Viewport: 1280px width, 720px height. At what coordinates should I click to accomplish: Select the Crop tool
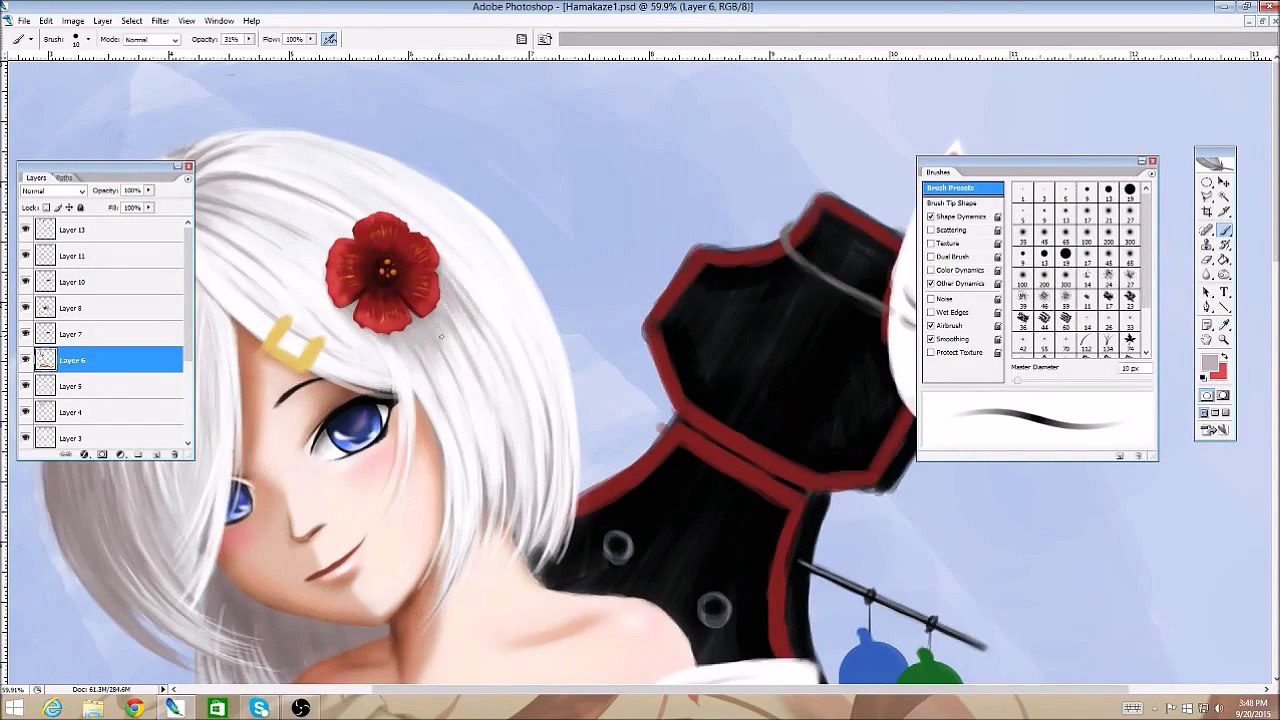(x=1206, y=211)
